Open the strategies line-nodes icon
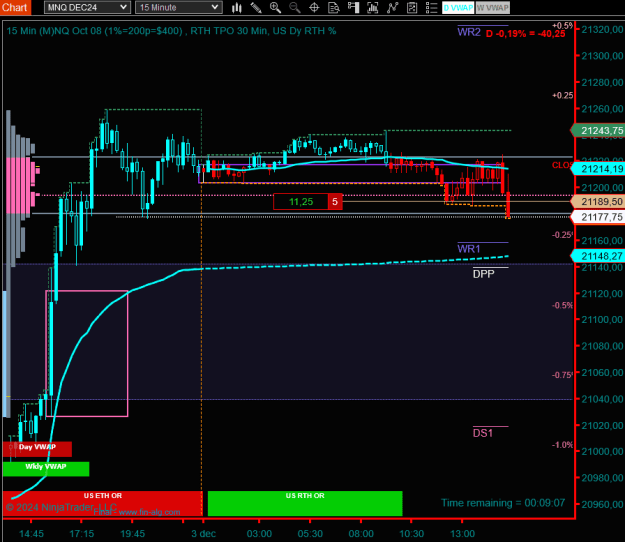The image size is (625, 542). [392, 8]
